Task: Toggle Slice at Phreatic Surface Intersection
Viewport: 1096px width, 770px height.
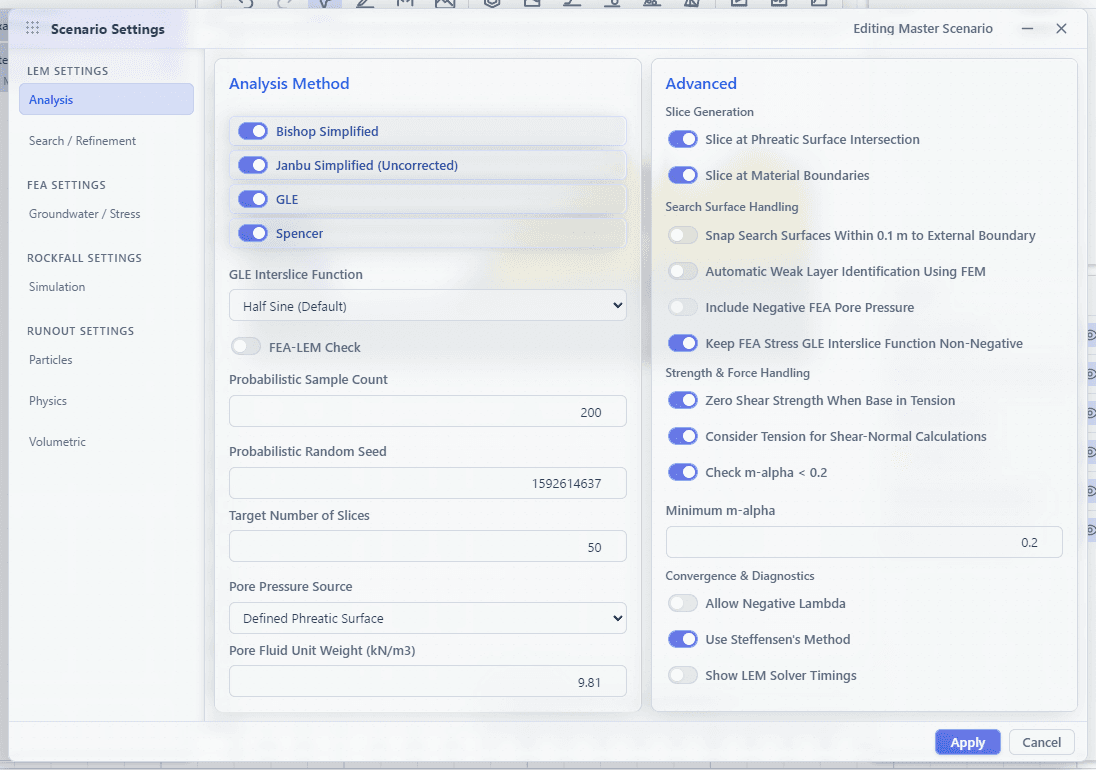Action: tap(682, 139)
